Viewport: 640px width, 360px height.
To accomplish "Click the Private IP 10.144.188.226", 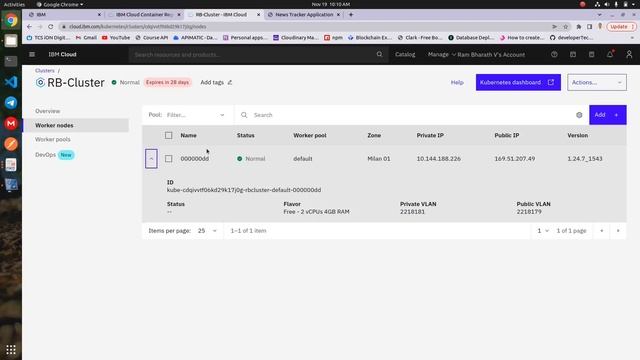I will click(438, 158).
